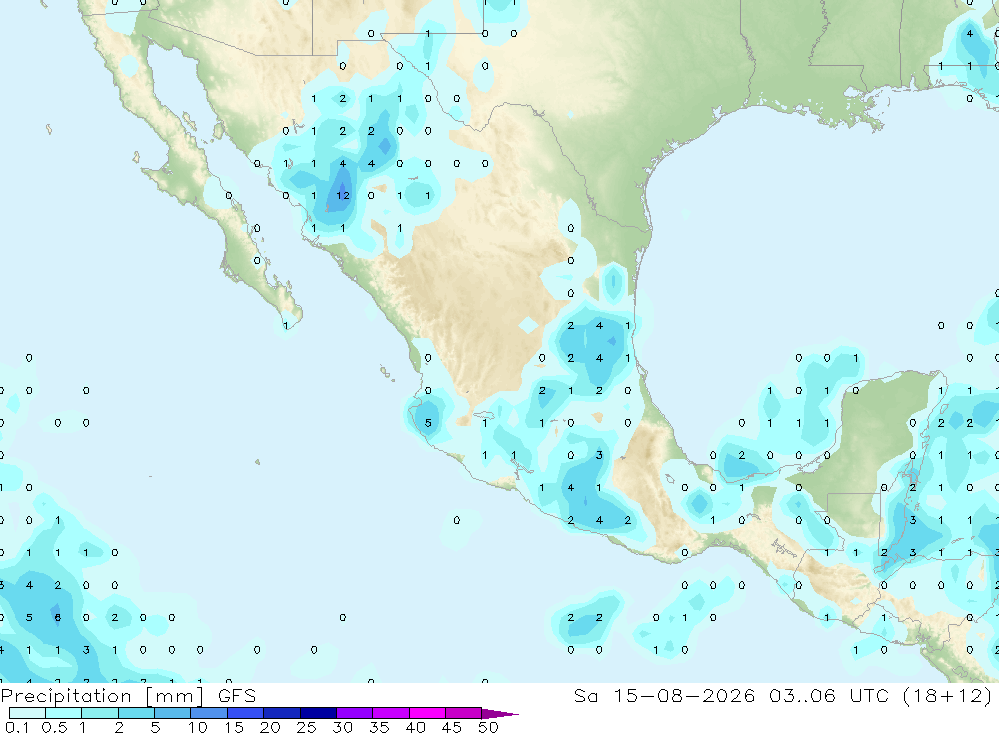Click legend label '45'

pos(452,727)
